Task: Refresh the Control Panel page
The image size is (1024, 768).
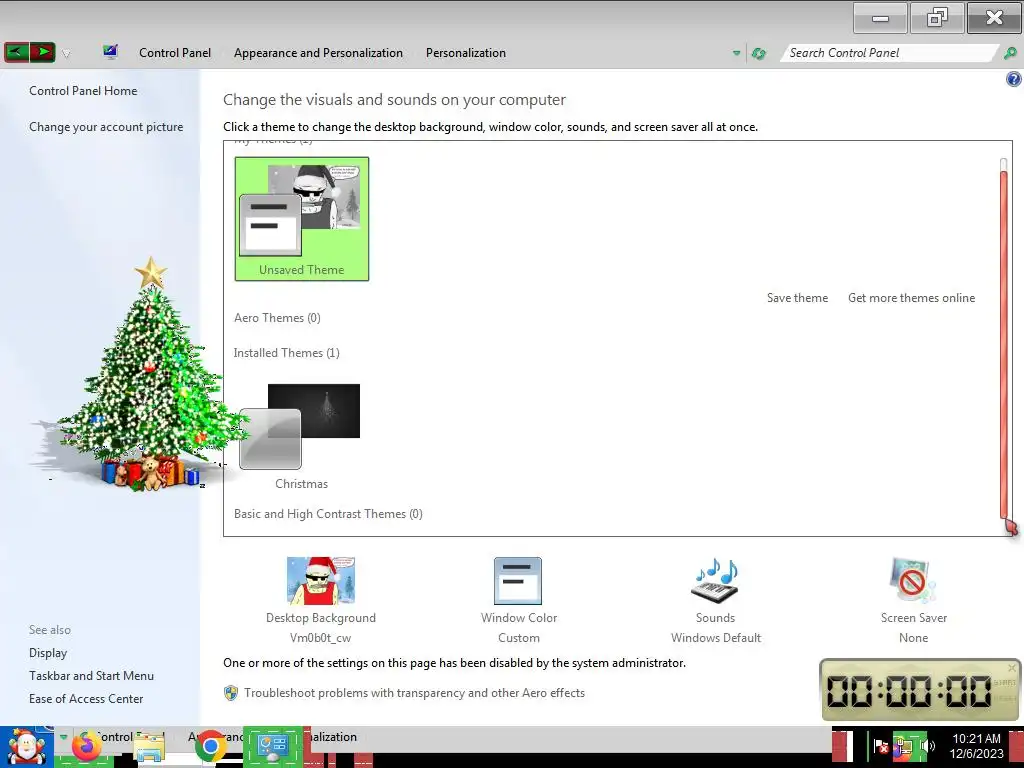Action: 758,53
